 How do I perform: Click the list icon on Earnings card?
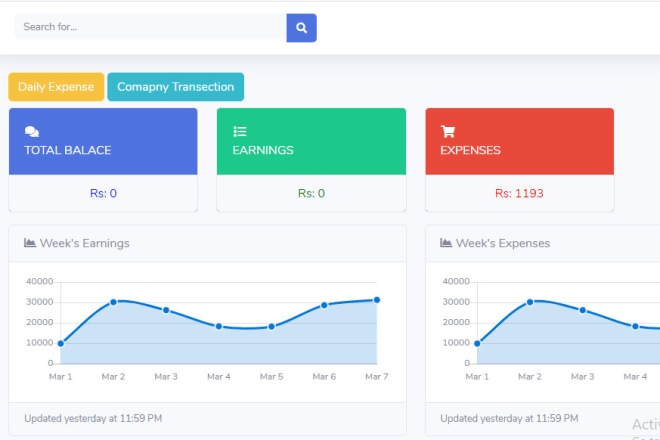[x=240, y=132]
